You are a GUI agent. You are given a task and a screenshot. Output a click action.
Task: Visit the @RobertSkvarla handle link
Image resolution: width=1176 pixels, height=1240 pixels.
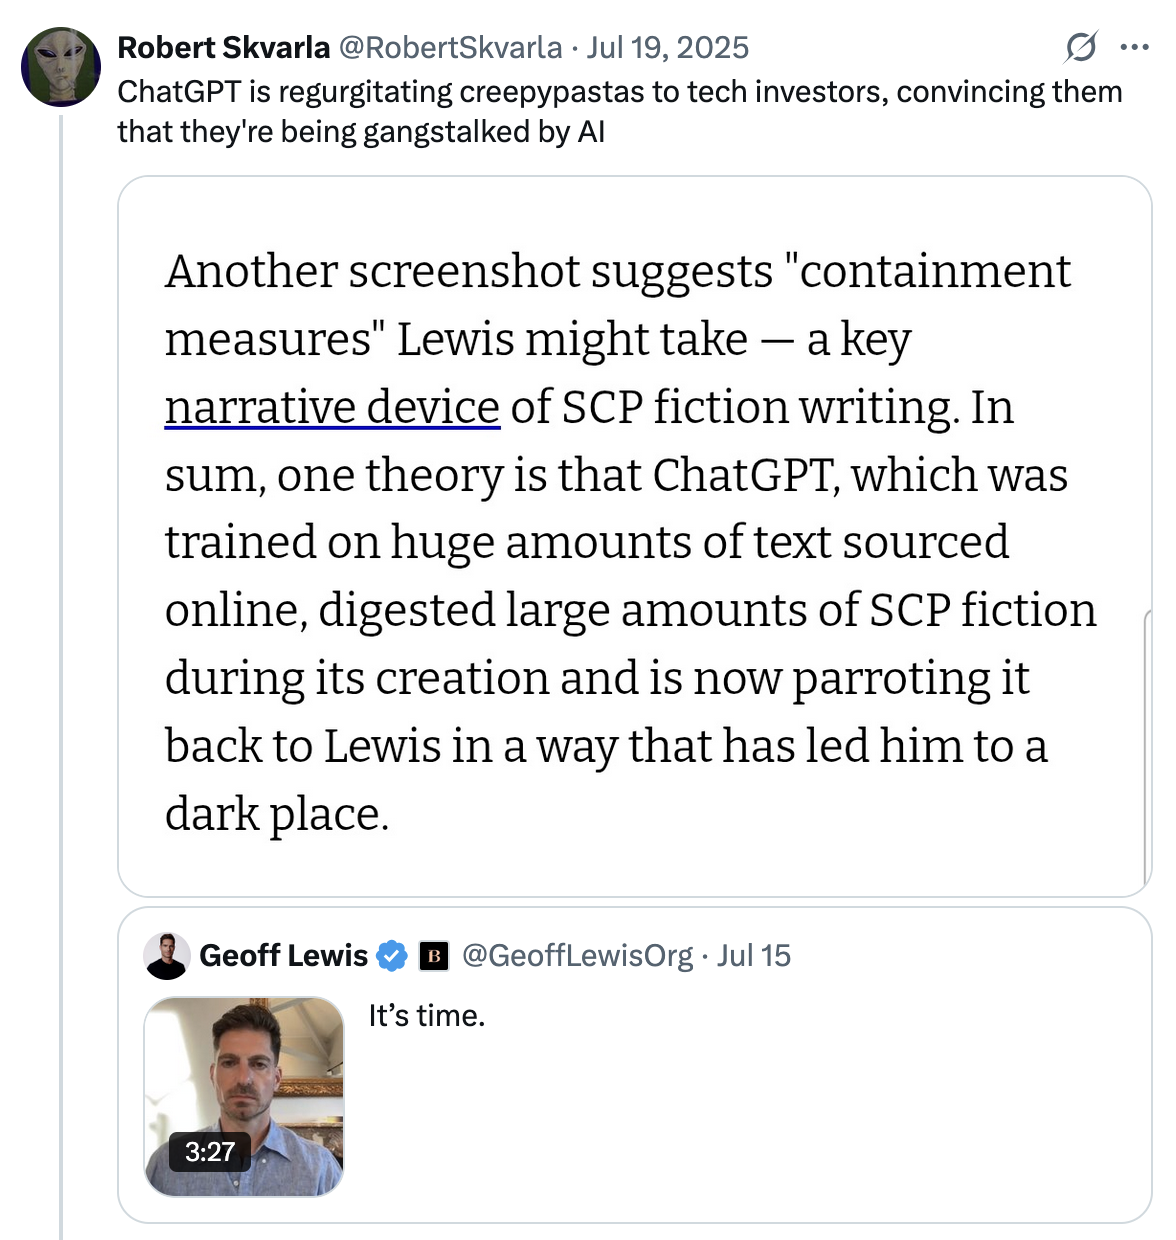pyautogui.click(x=450, y=47)
